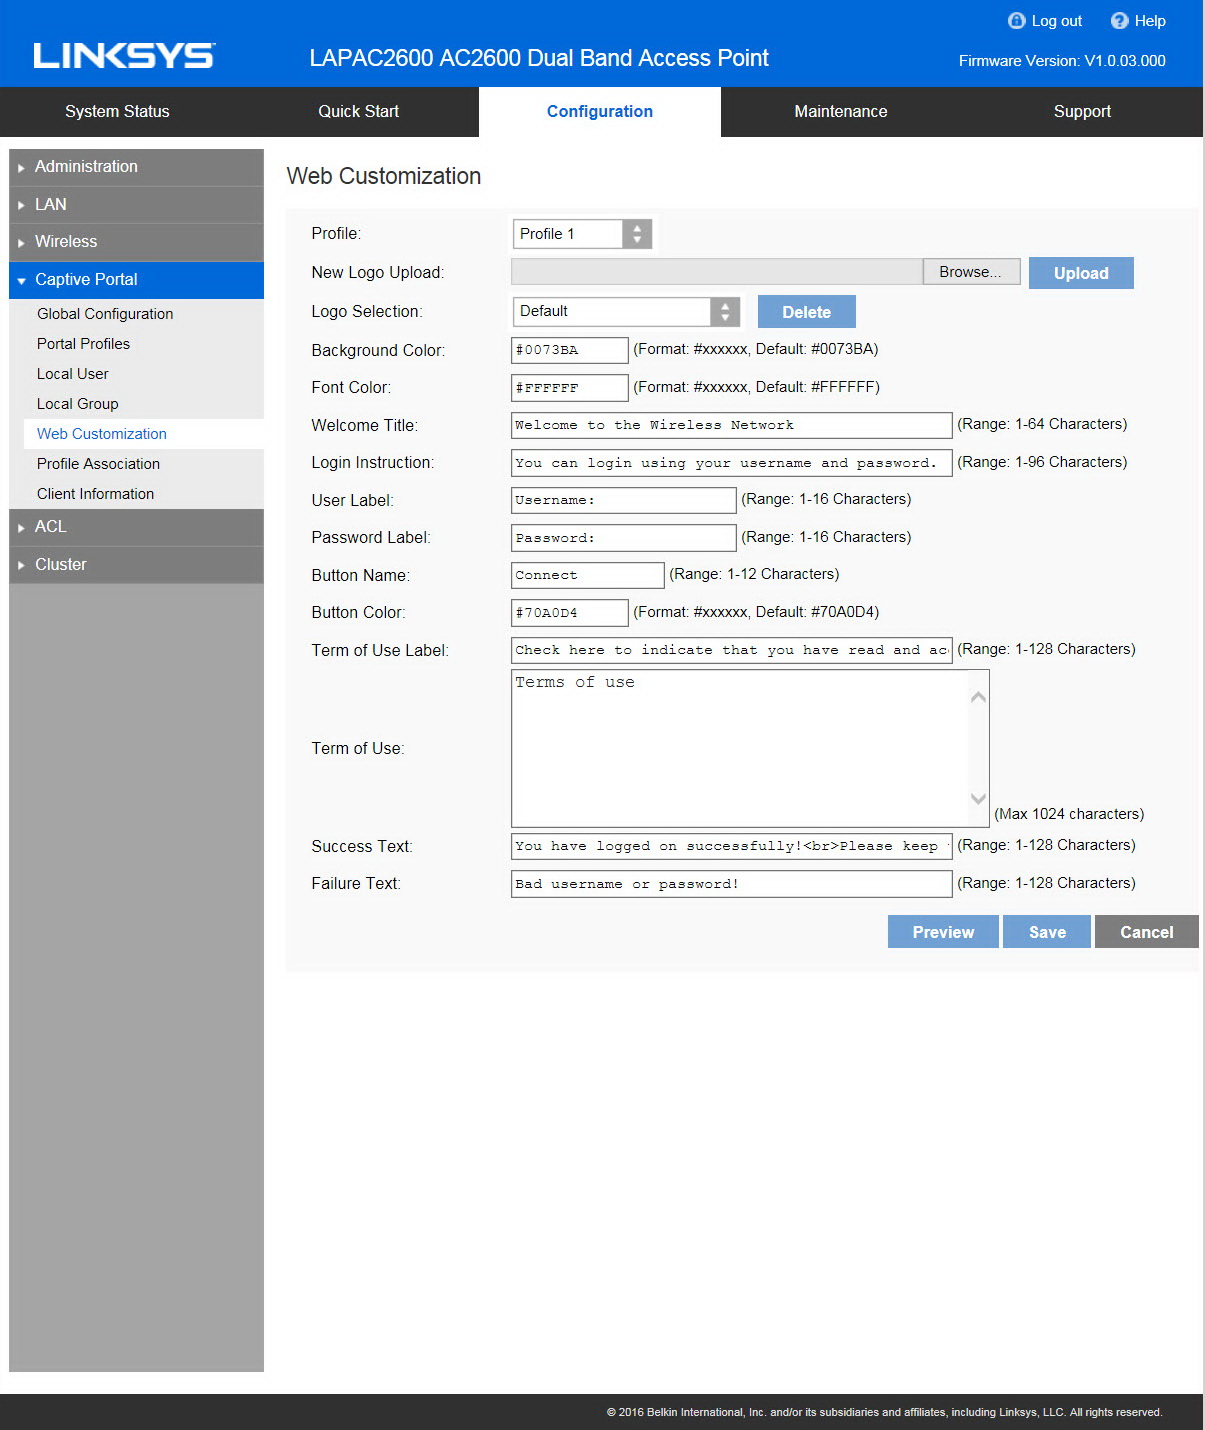
Task: Open the Profile 1 dropdown
Action: click(582, 234)
